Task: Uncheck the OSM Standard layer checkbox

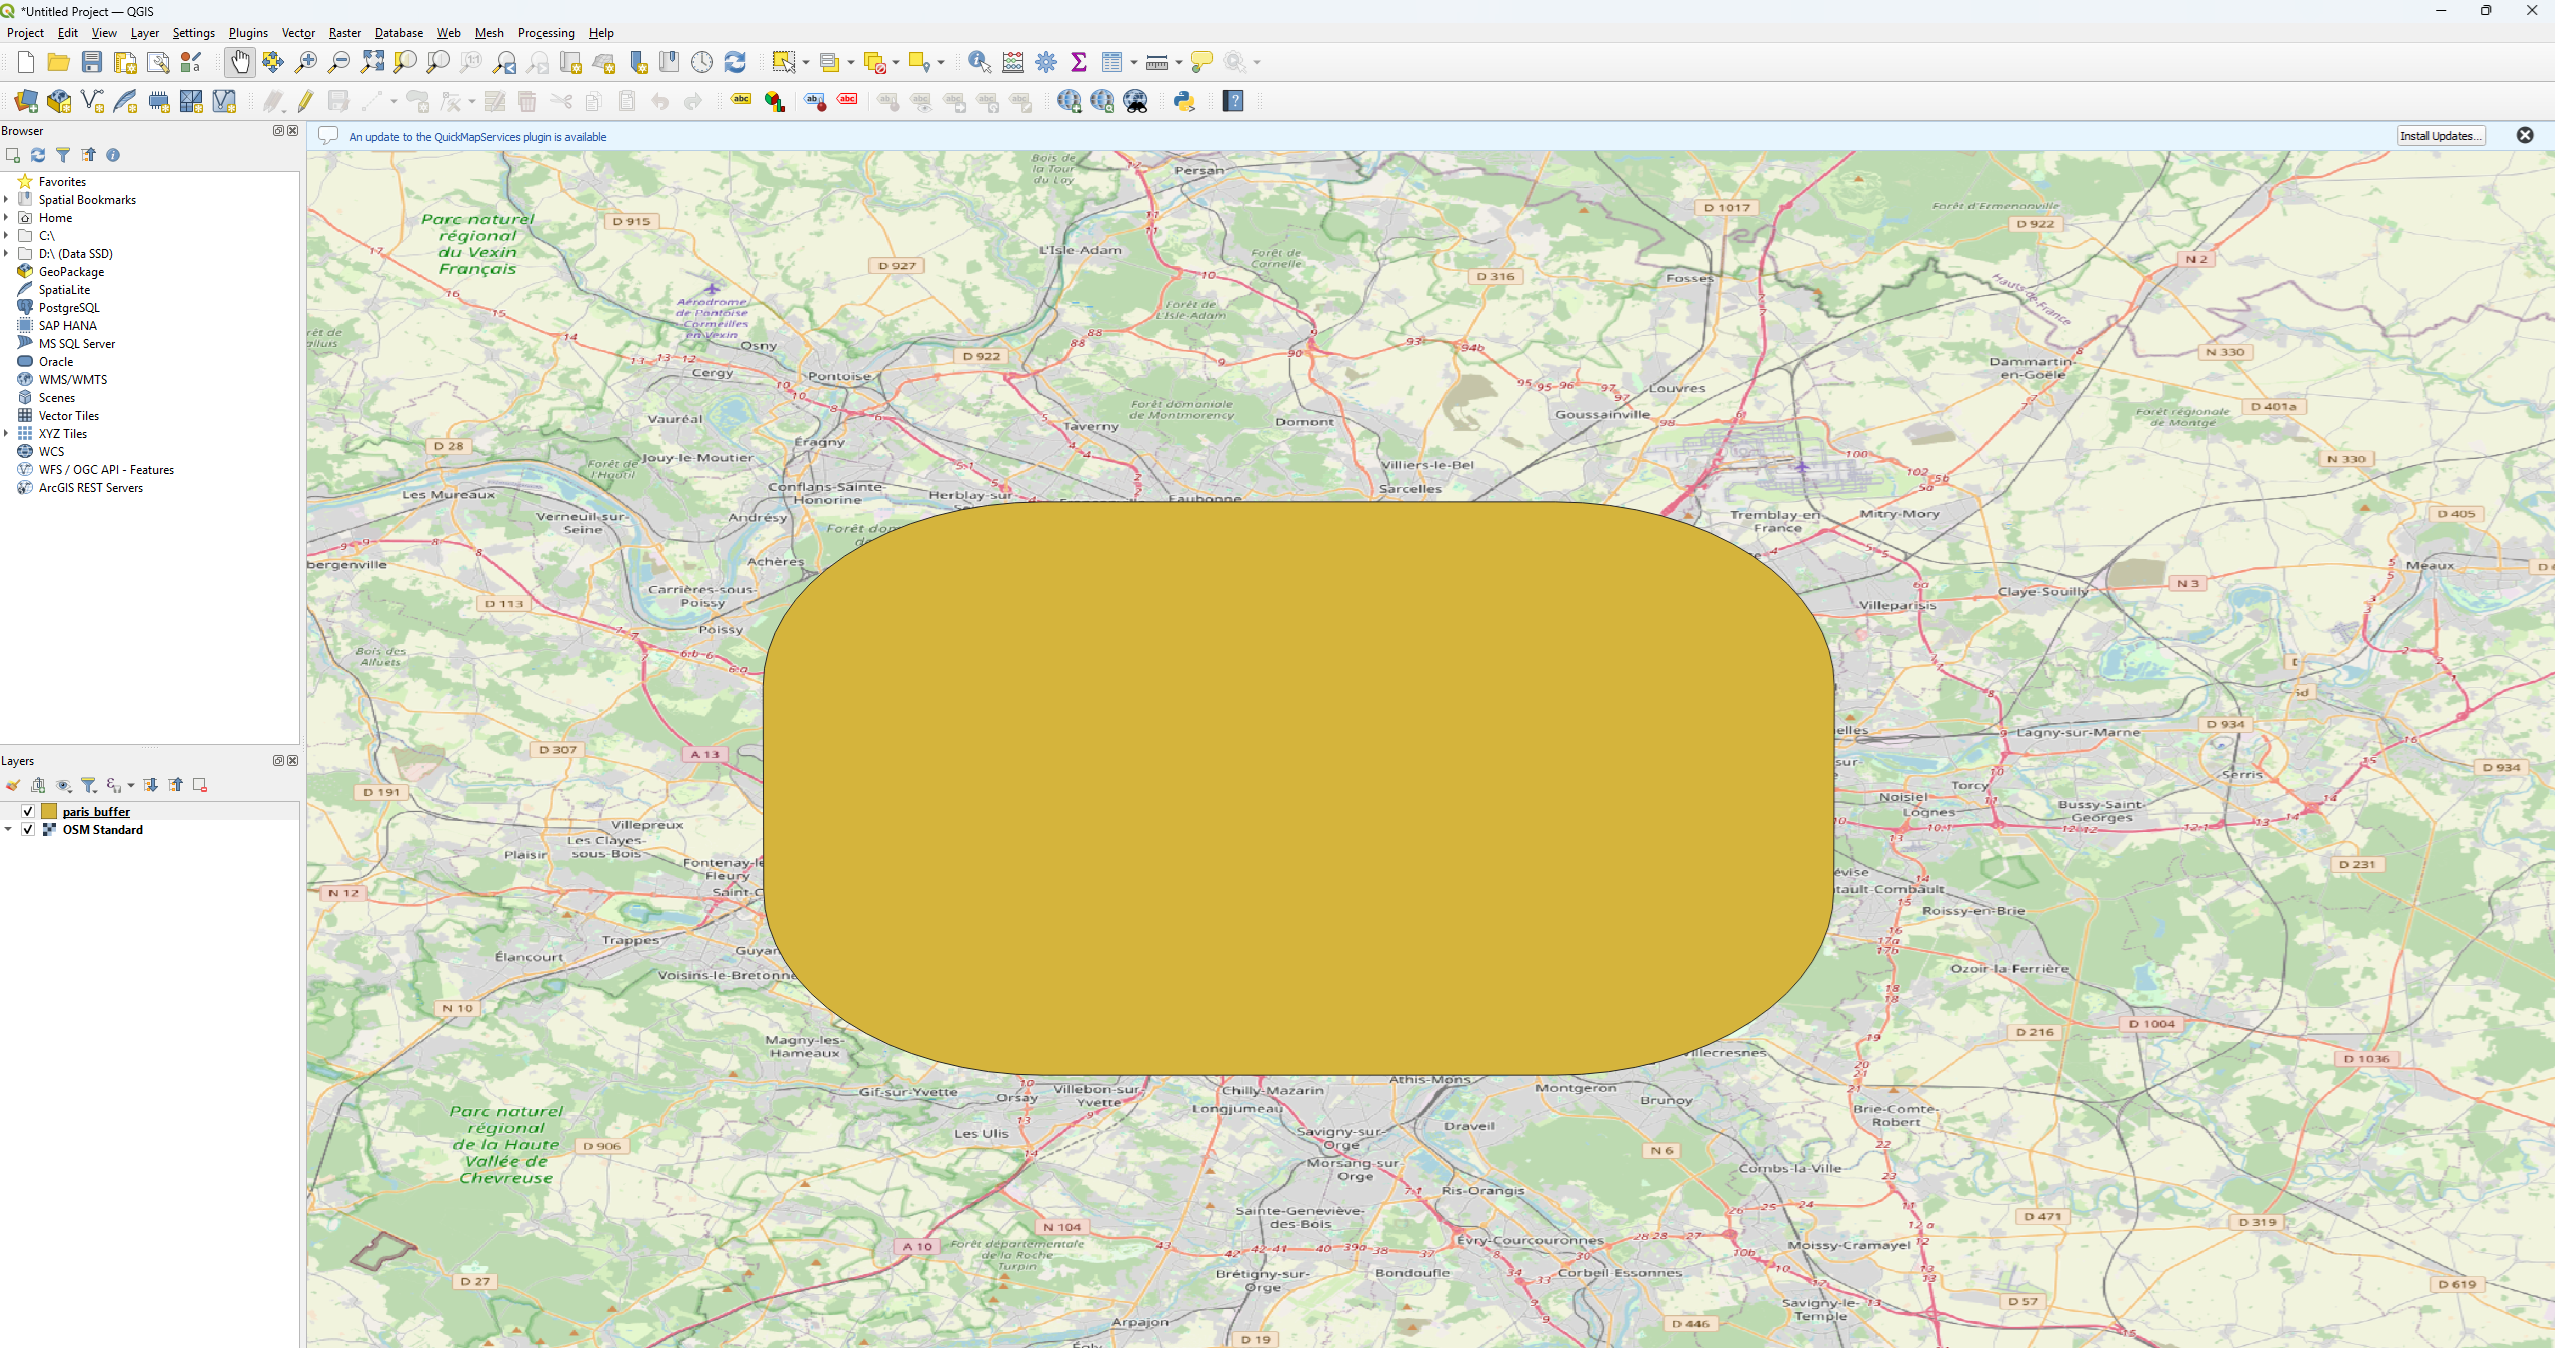Action: coord(28,829)
